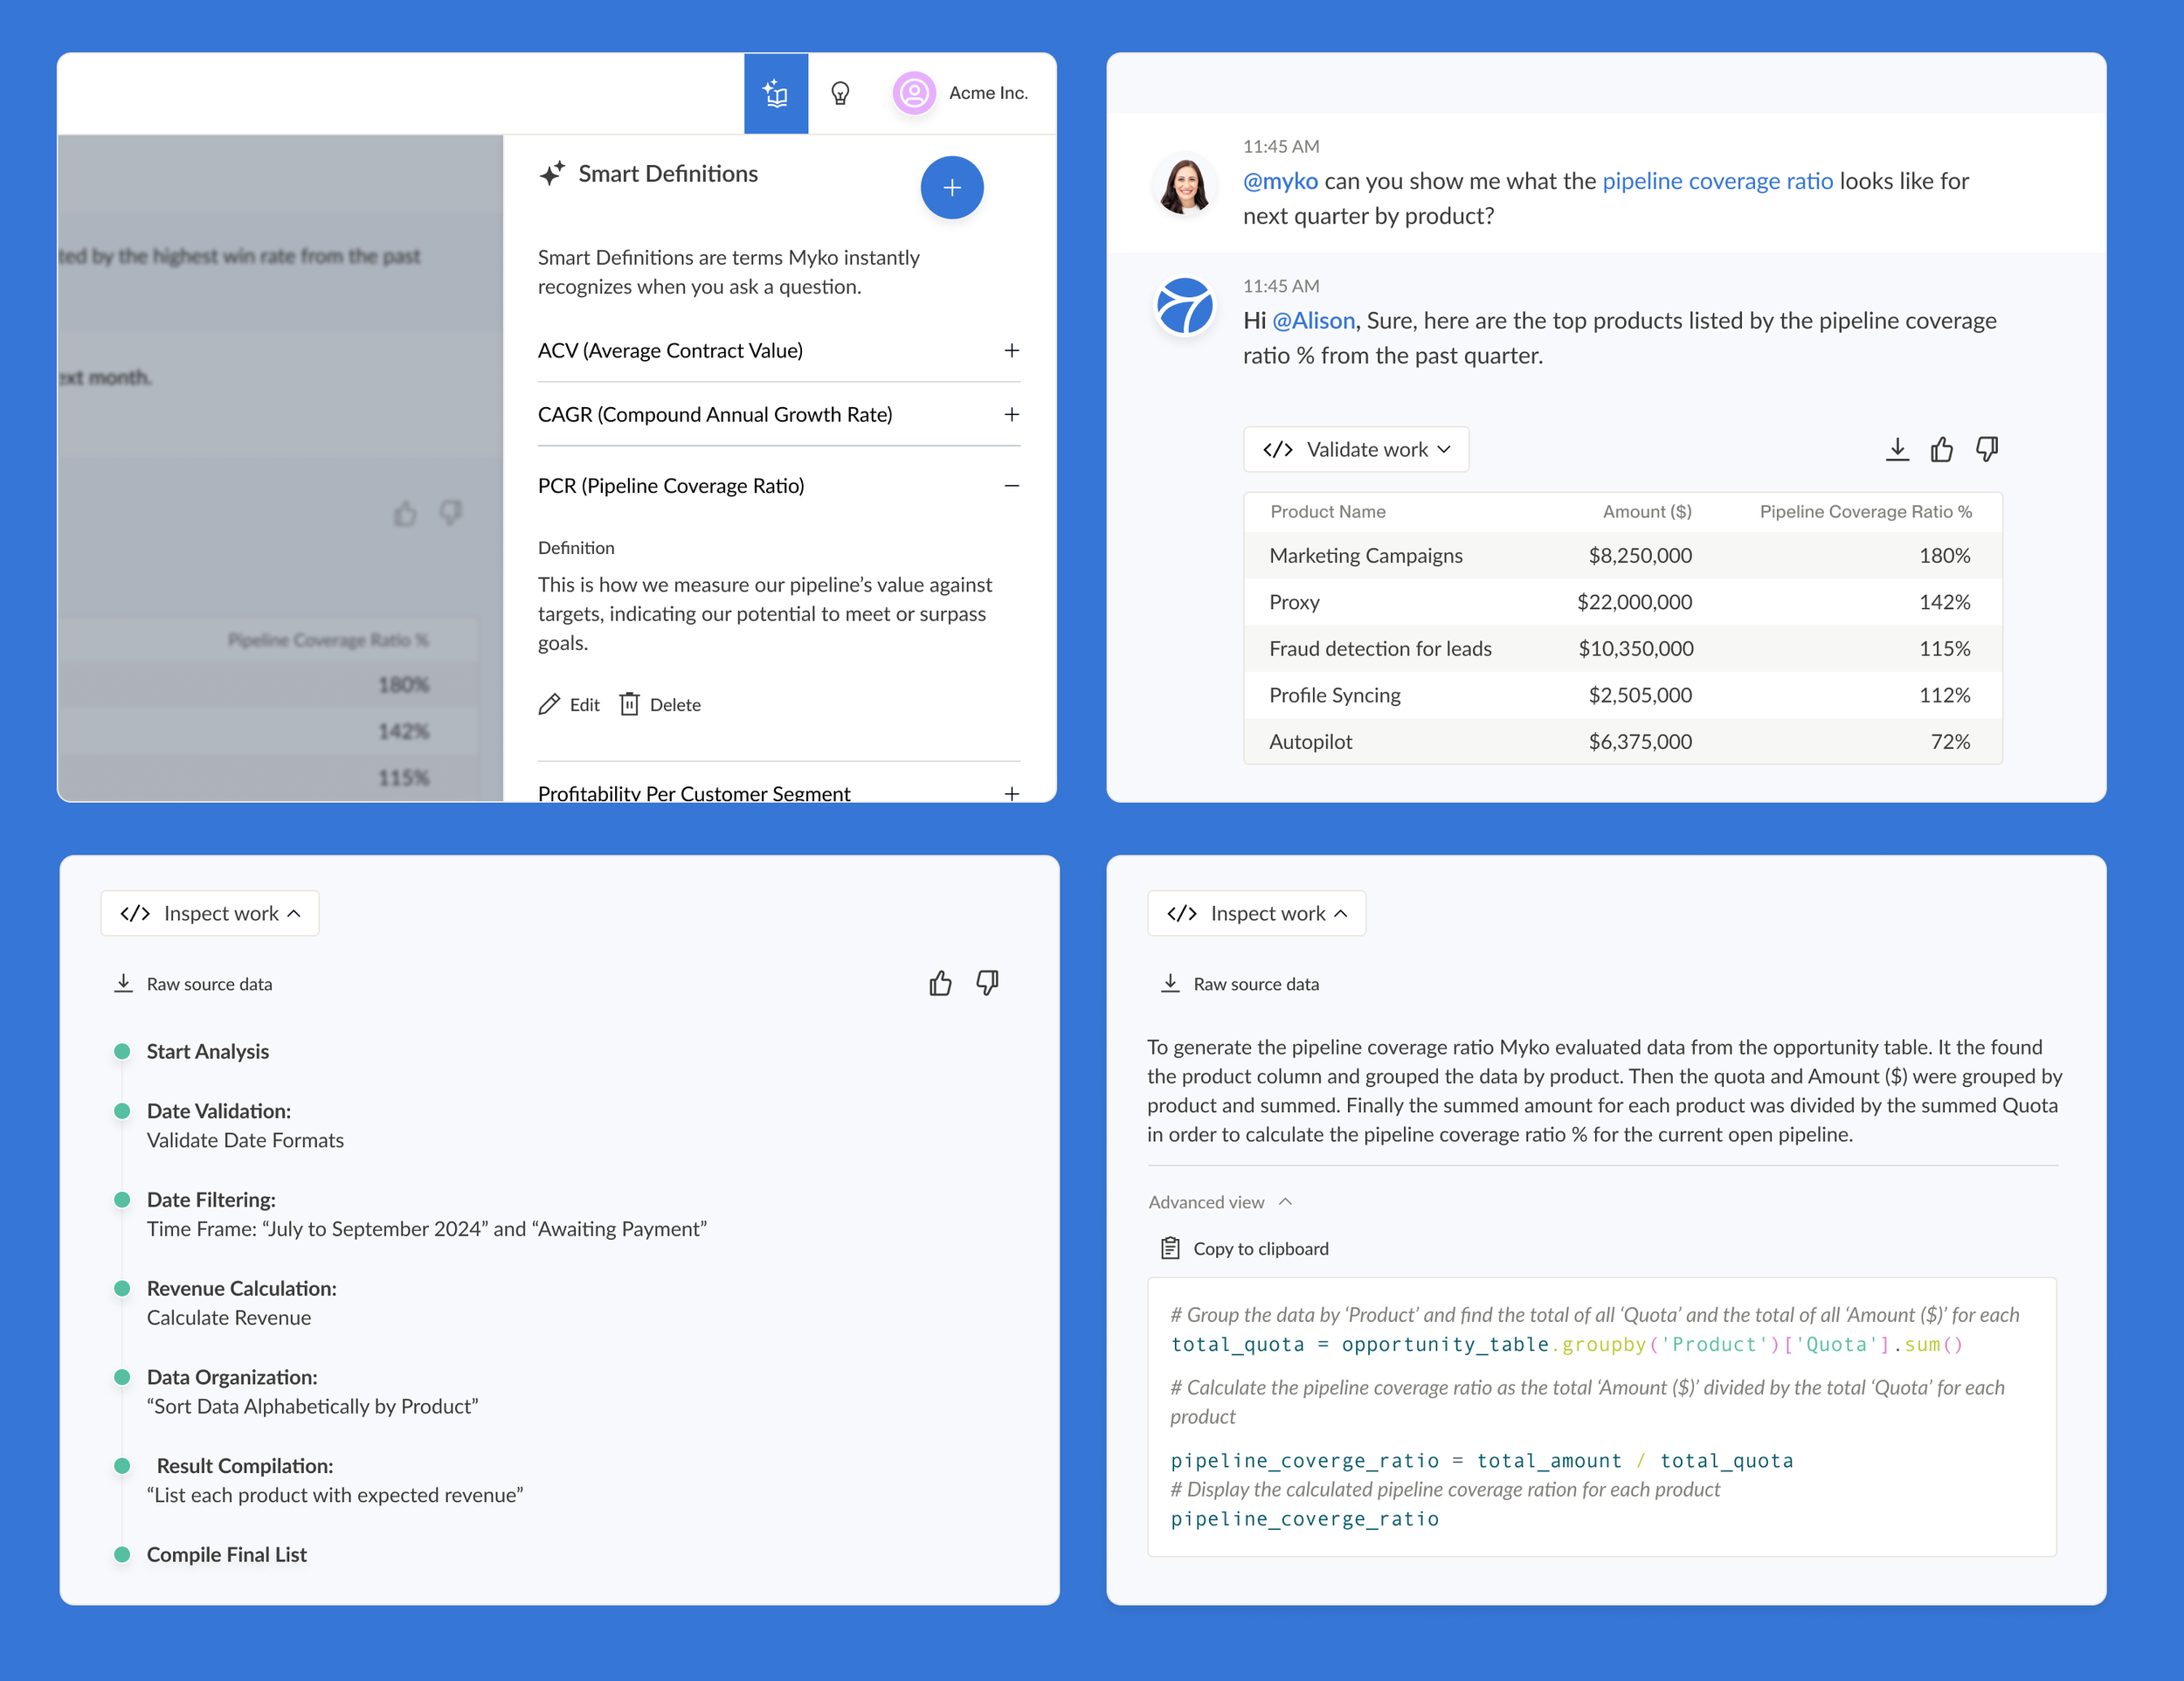Collapse Inspect work in code panel

click(1257, 913)
